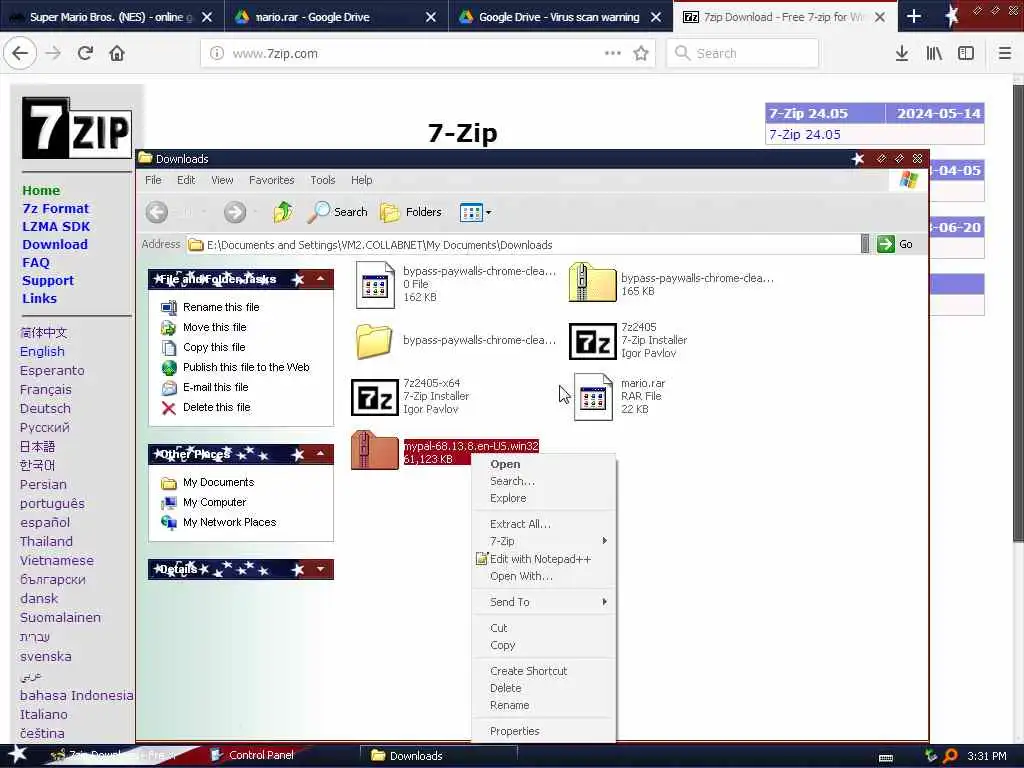Select the mario.rar file icon

593,396
